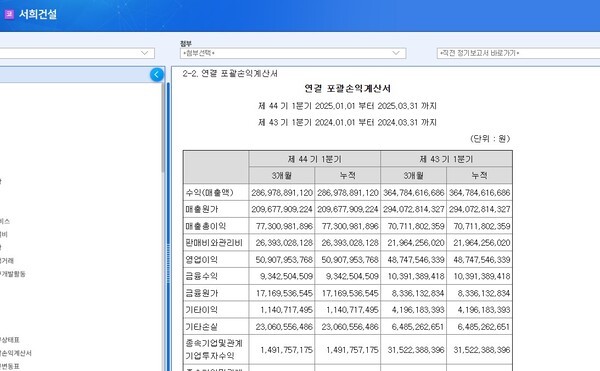This screenshot has height=371, width=600.
Task: Select the 매출총이익 row label
Action: [x=205, y=226]
